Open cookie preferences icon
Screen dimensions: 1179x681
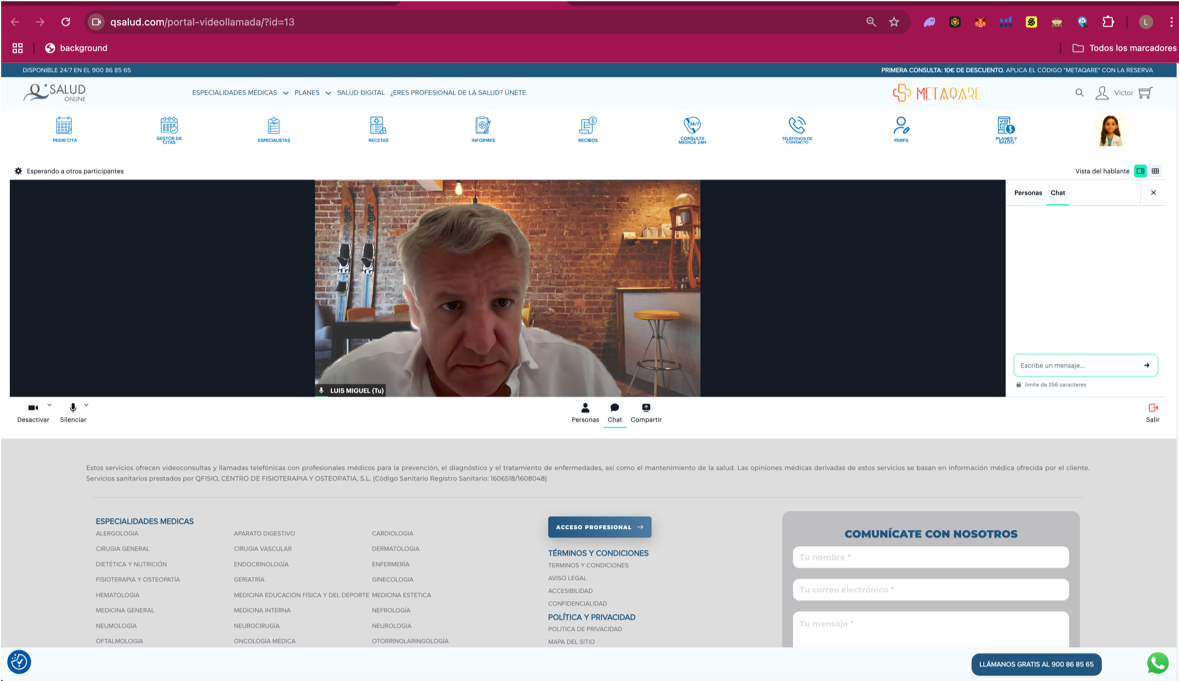point(19,661)
